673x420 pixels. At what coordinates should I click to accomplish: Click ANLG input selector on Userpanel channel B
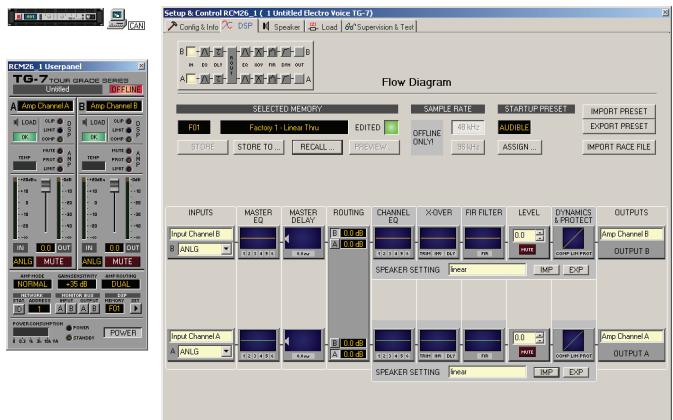pyautogui.click(x=92, y=261)
